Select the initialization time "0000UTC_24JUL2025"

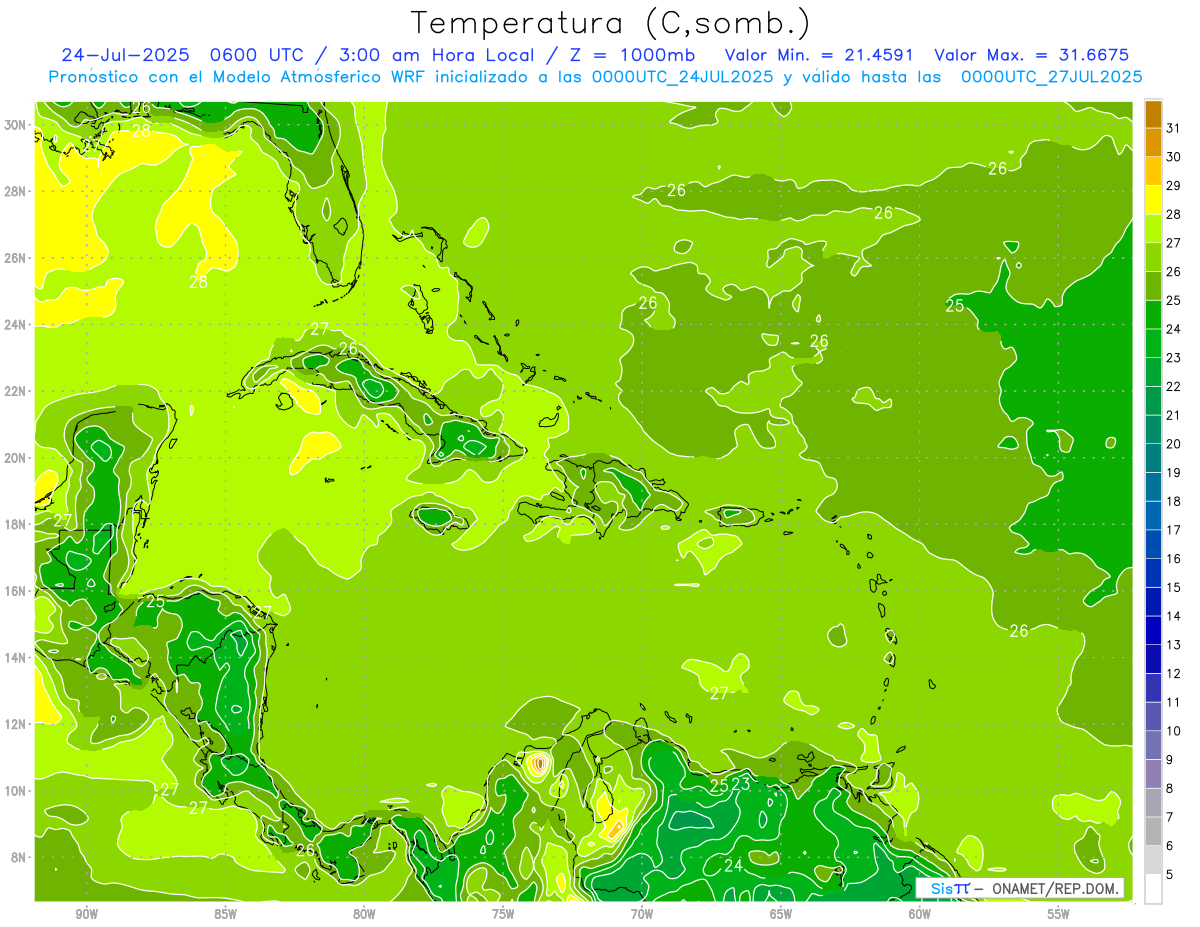(x=682, y=76)
